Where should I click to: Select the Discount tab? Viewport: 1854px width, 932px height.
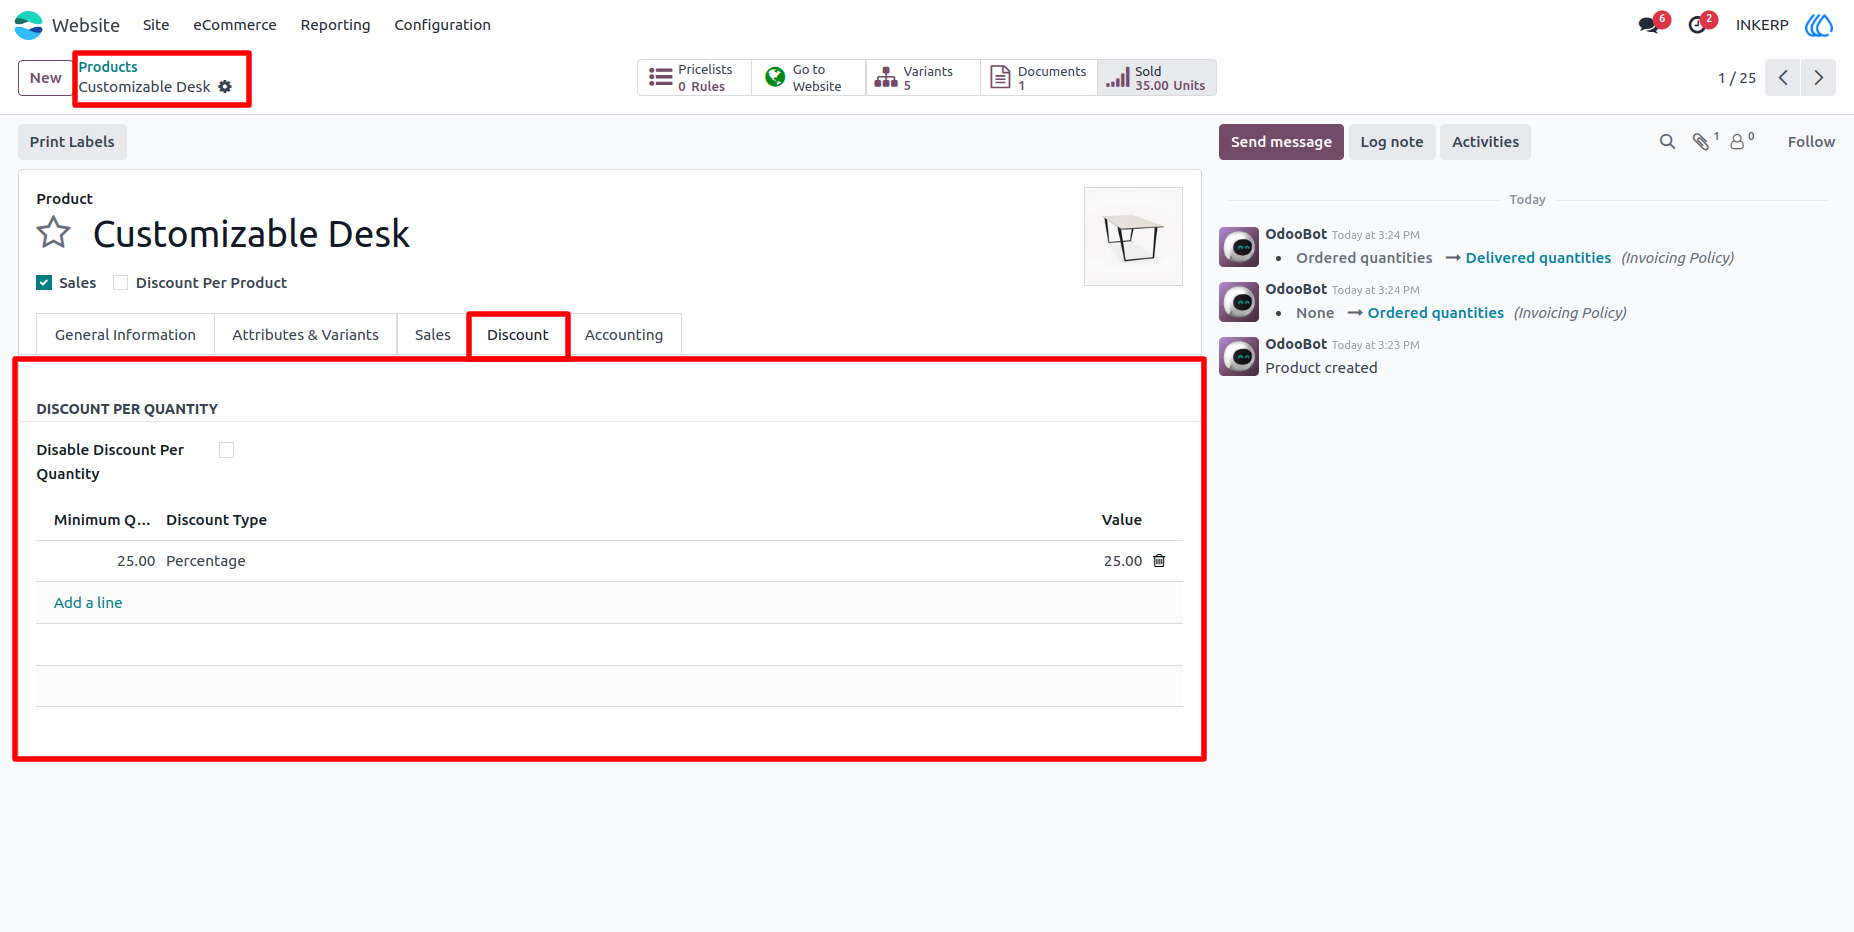[x=518, y=335]
